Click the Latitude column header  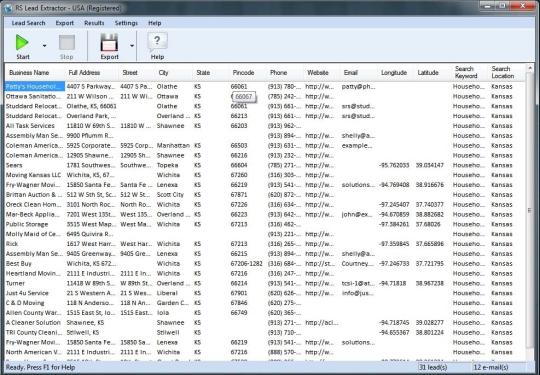tap(432, 73)
